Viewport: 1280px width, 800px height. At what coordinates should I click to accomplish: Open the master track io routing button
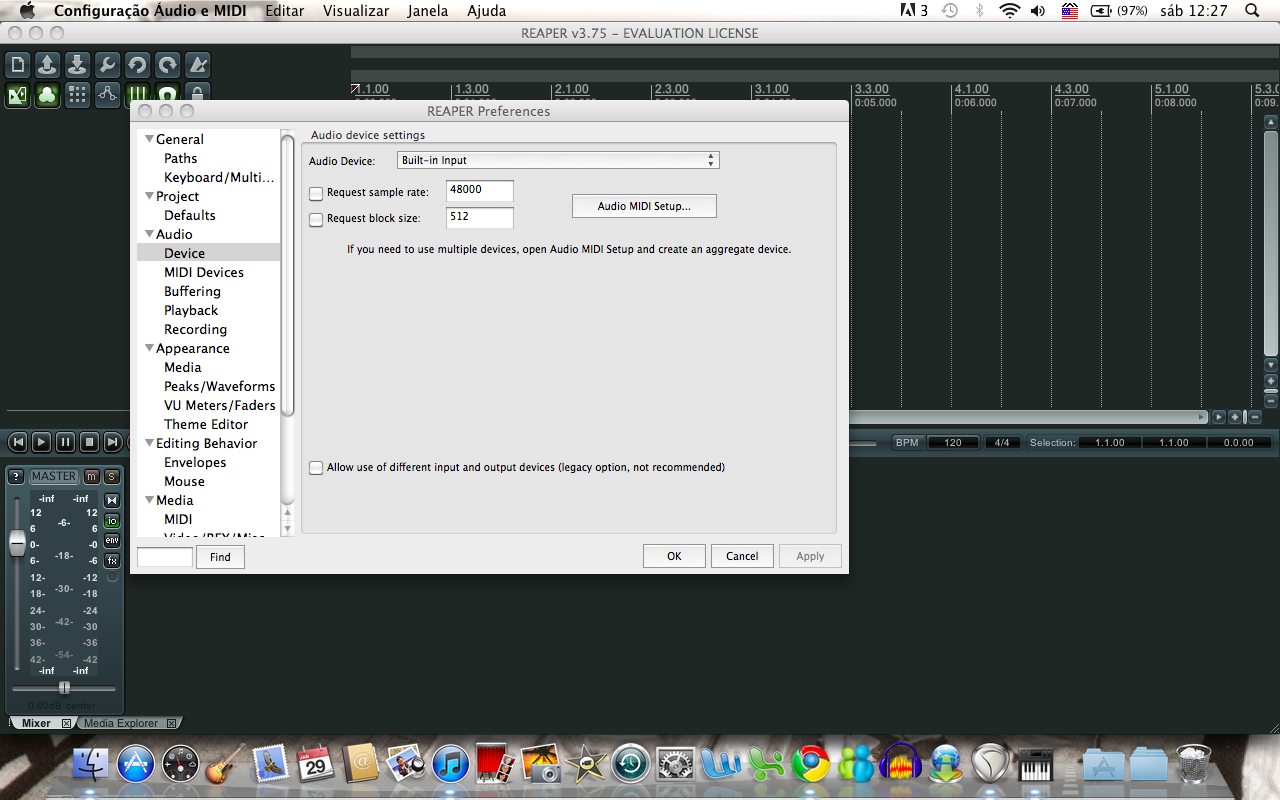click(x=112, y=521)
